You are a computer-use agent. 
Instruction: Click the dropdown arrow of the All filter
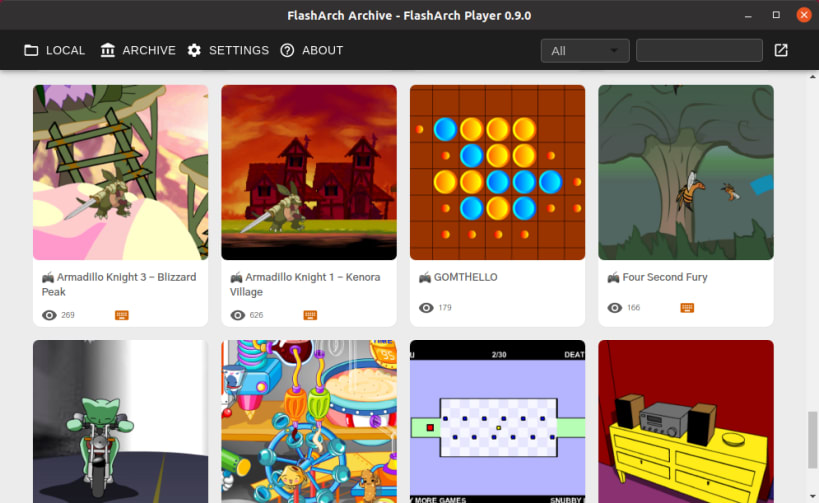point(614,50)
